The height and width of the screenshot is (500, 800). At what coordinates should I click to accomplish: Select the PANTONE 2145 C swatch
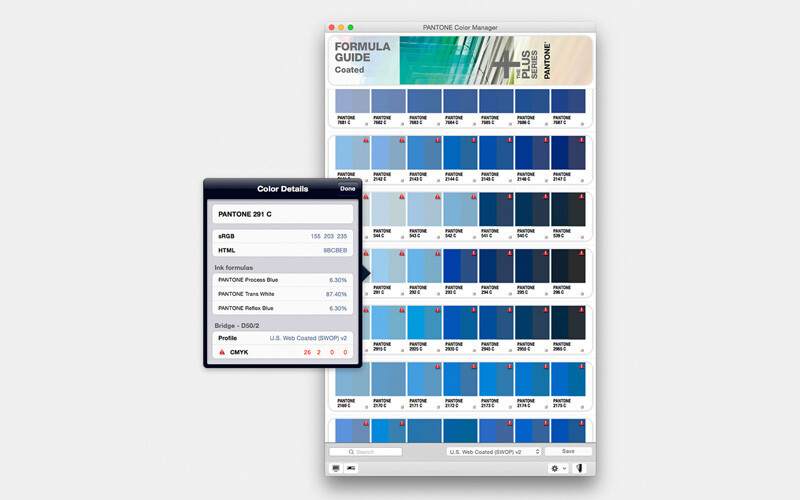[496, 153]
